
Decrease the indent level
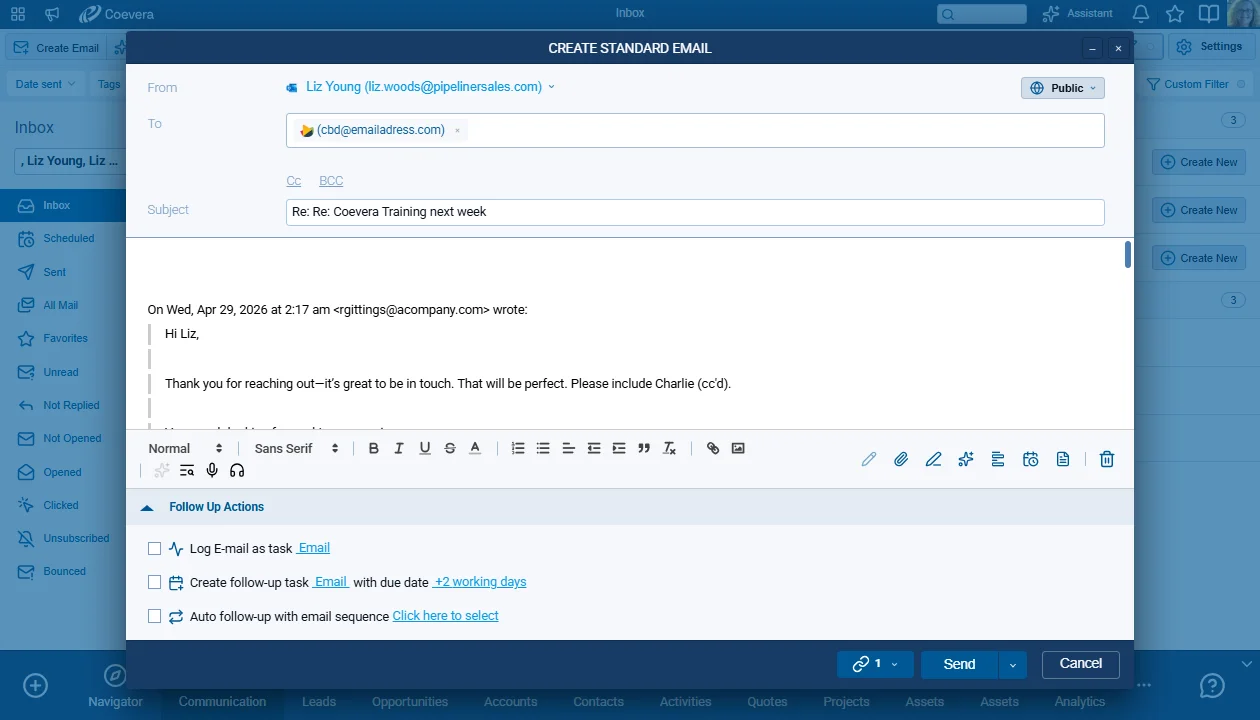click(594, 448)
